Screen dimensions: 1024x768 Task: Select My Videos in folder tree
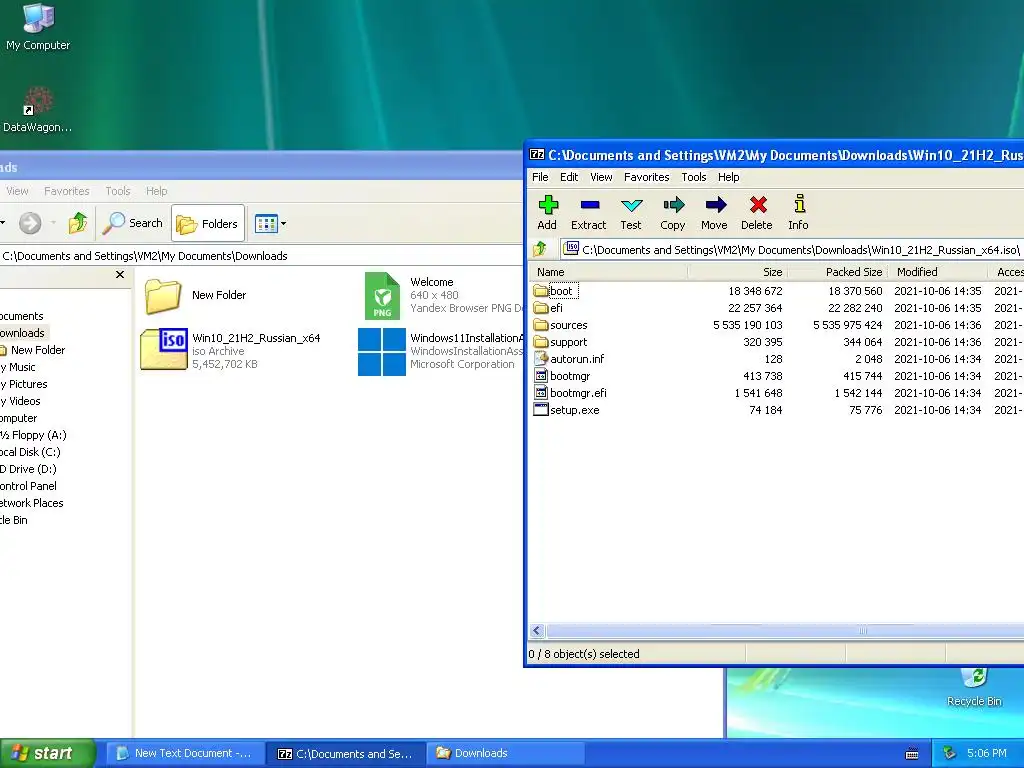(x=21, y=401)
